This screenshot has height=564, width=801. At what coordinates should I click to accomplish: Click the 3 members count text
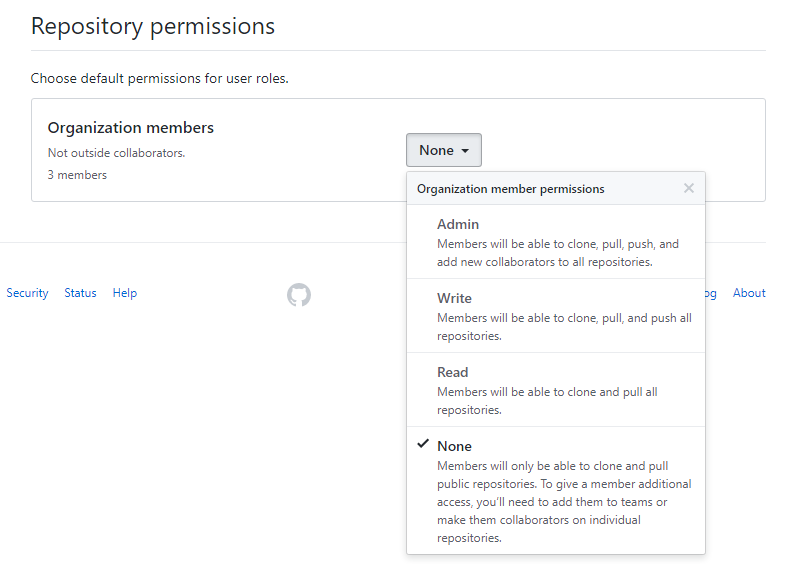[x=77, y=175]
